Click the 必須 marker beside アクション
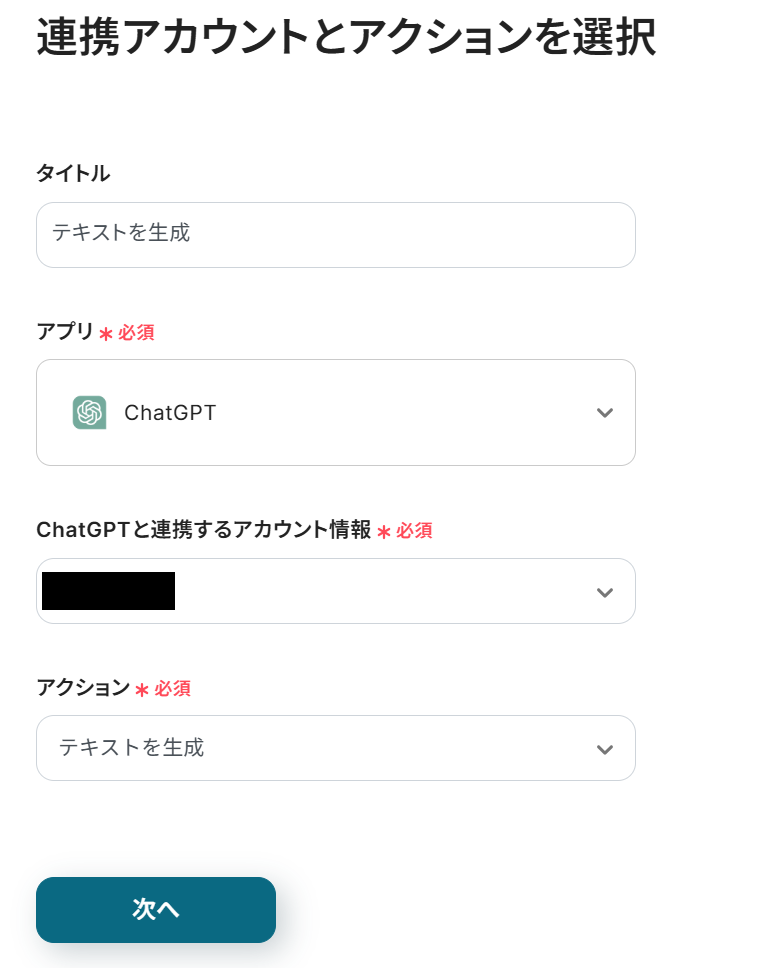Image resolution: width=758 pixels, height=968 pixels. (x=172, y=689)
